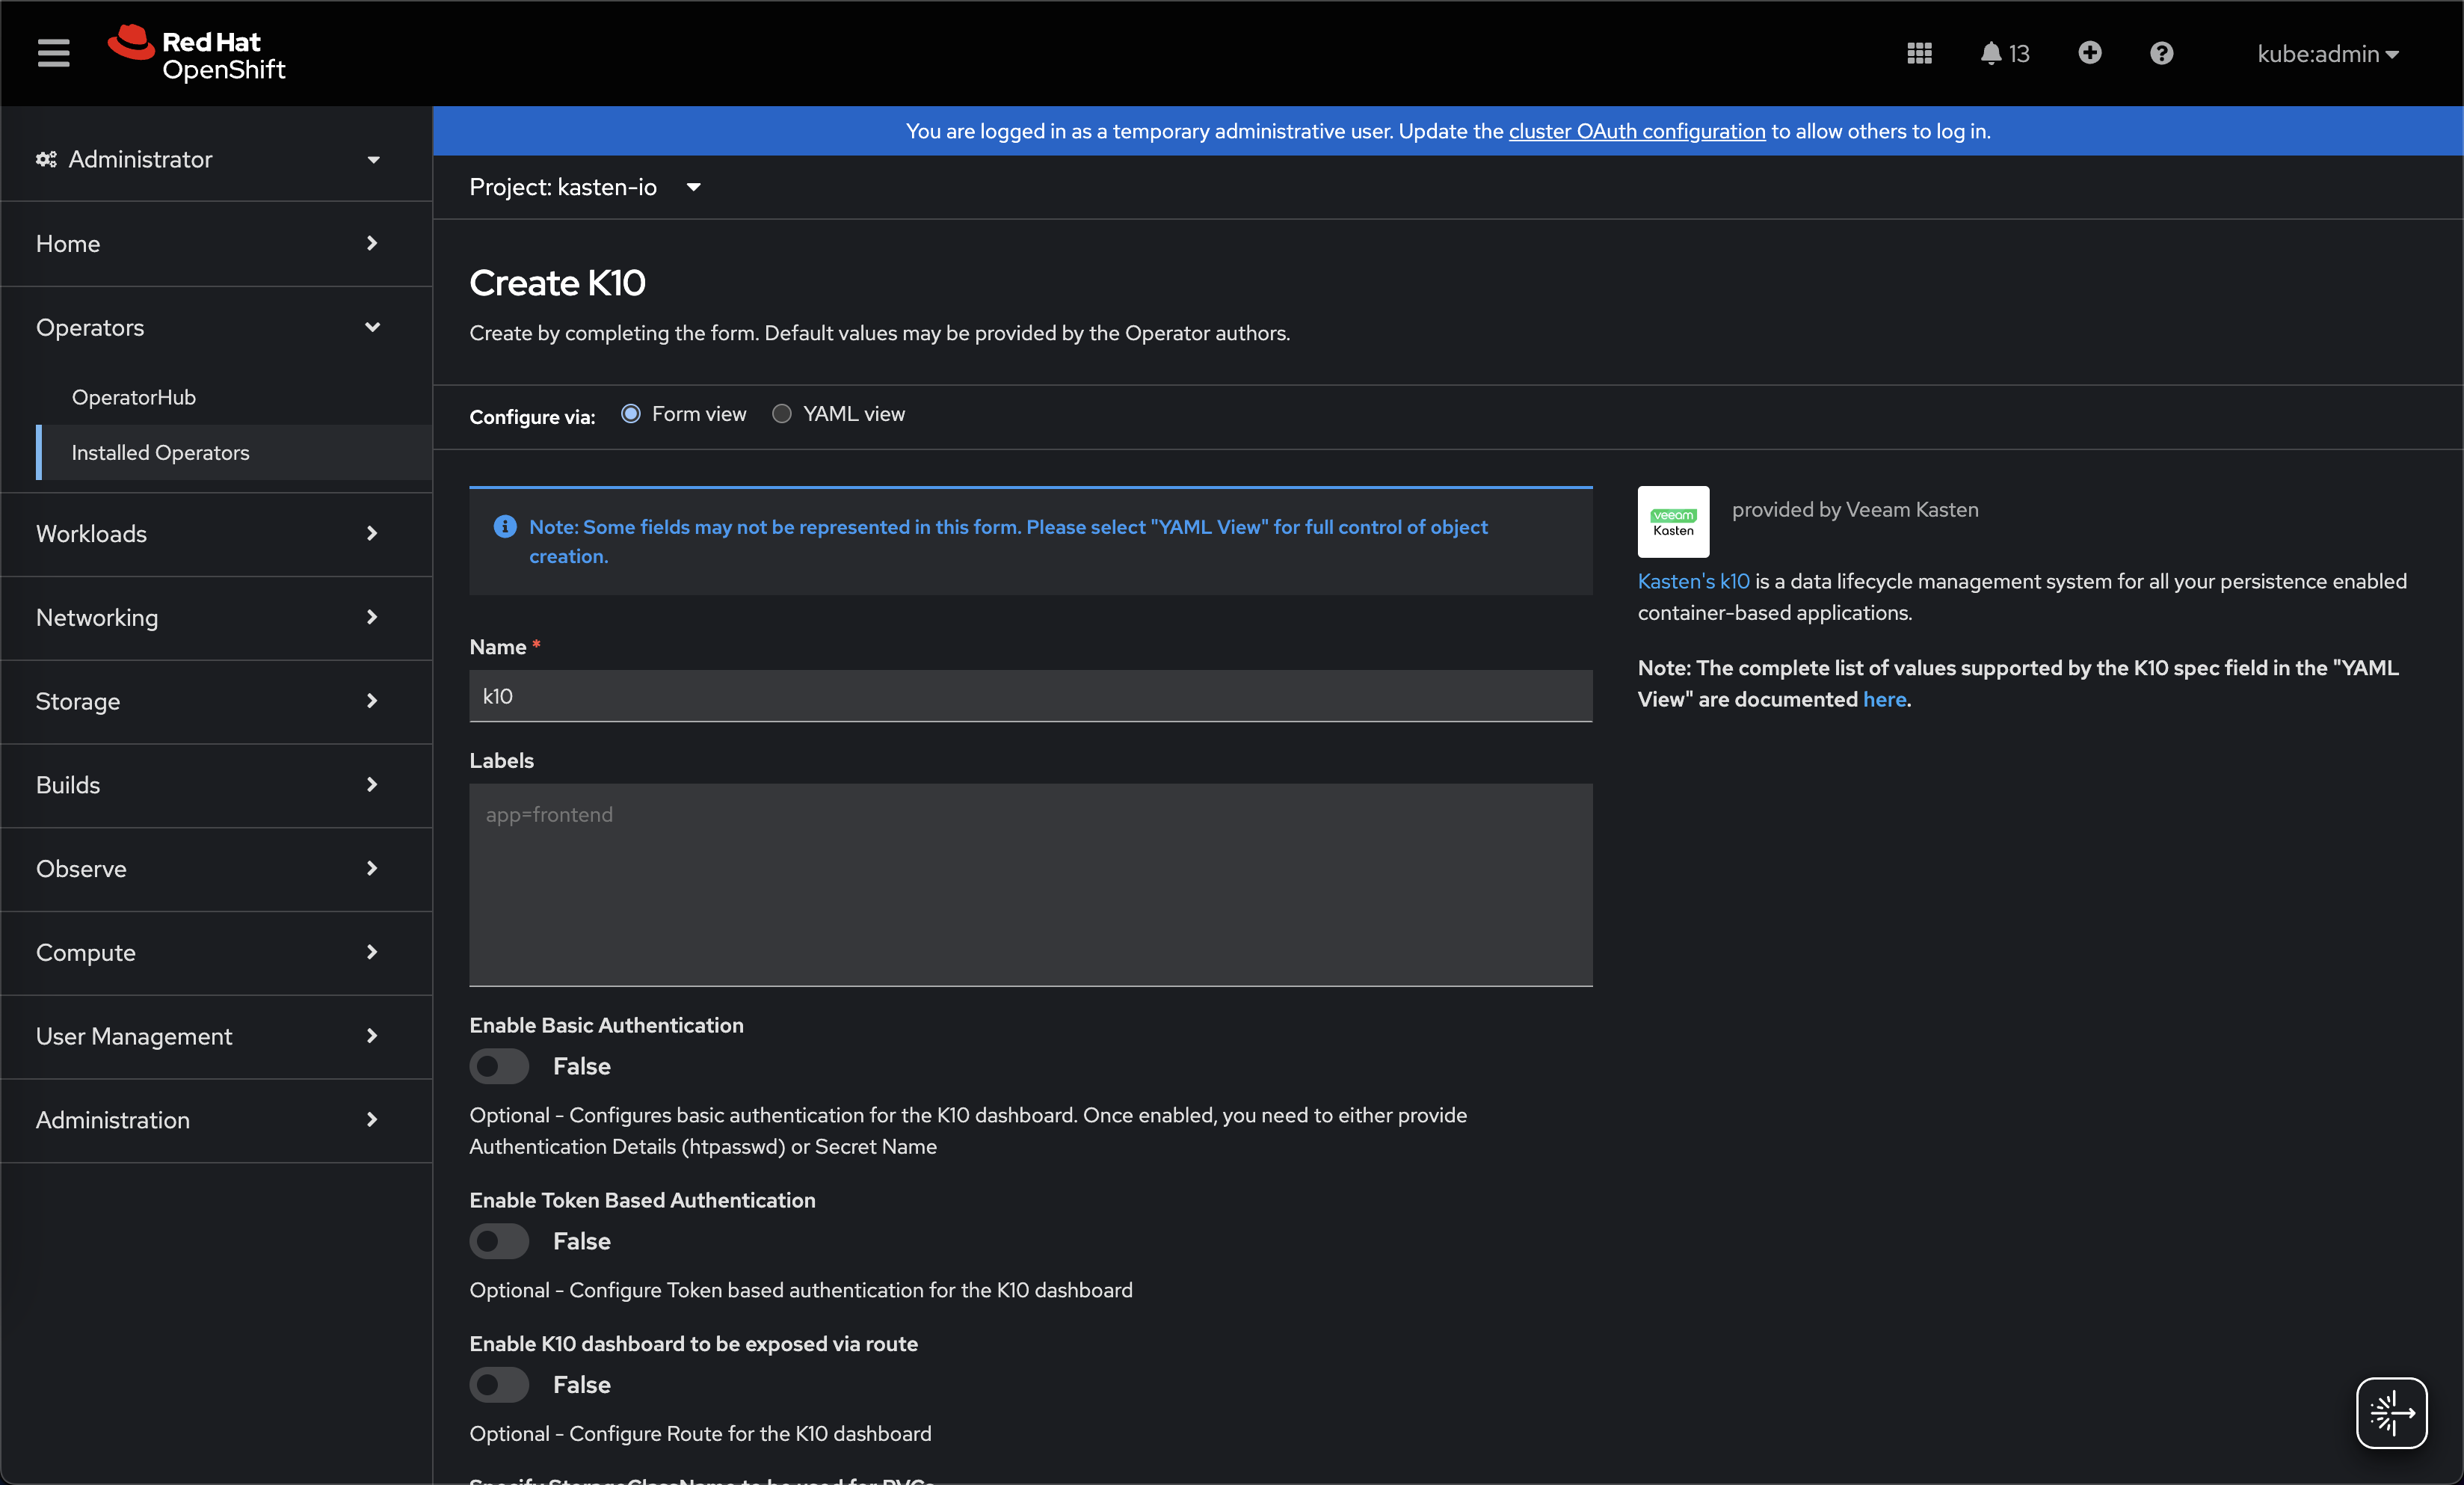Expand the Workloads navigation section
The image size is (2464, 1485).
216,533
